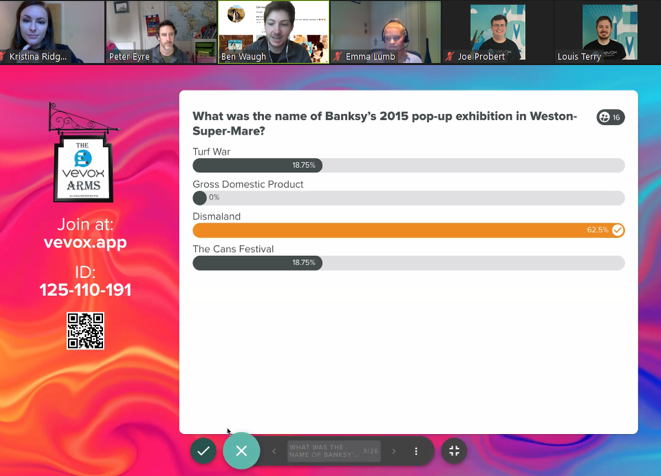This screenshot has width=661, height=476.
Task: Exit full screen with the collapse icon
Action: 454,451
